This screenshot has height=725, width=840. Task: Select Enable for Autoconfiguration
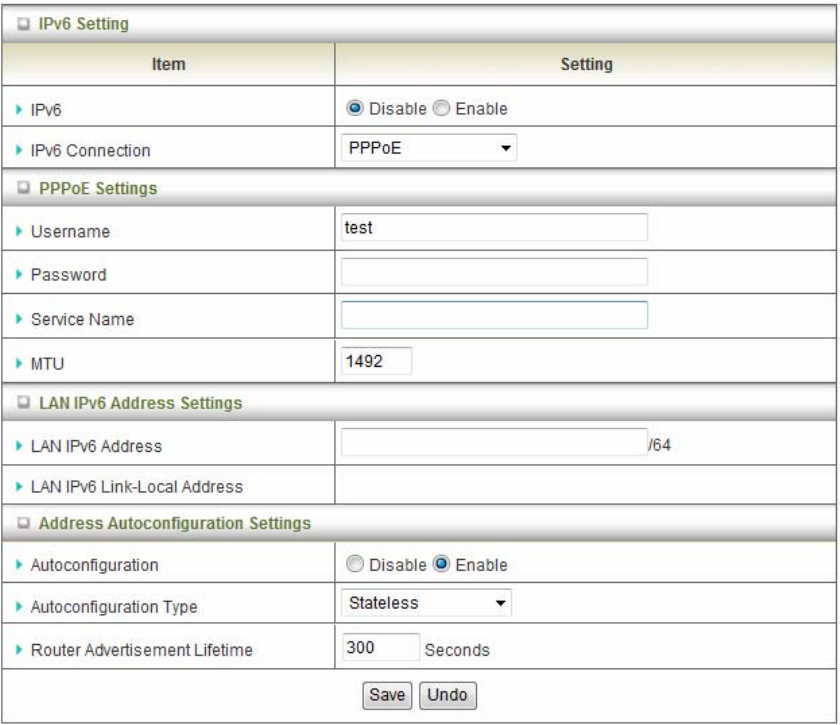point(441,565)
